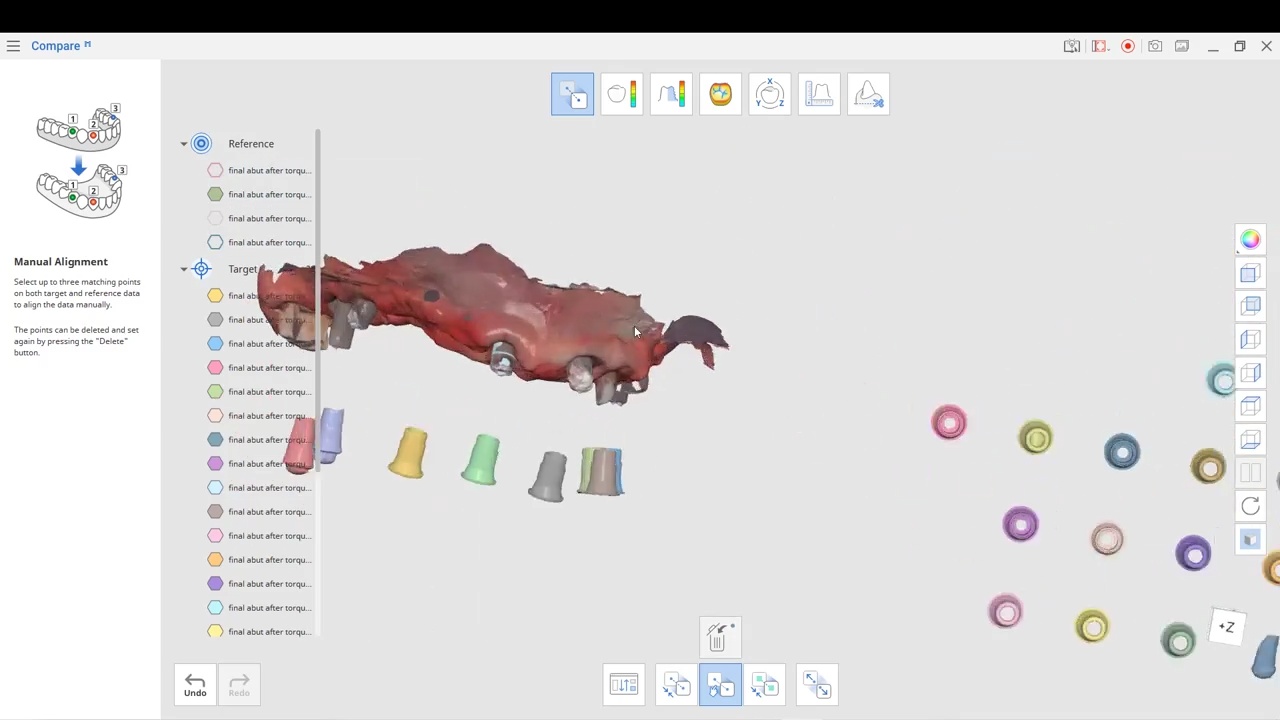Select the trim cutting tool

click(x=868, y=94)
